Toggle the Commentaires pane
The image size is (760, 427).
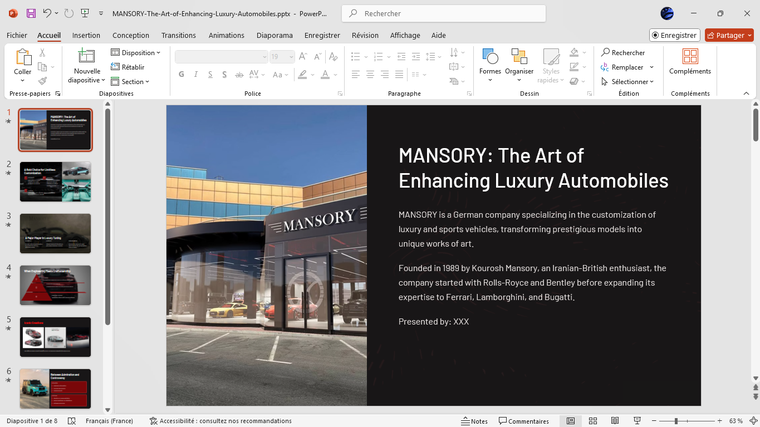pos(524,421)
